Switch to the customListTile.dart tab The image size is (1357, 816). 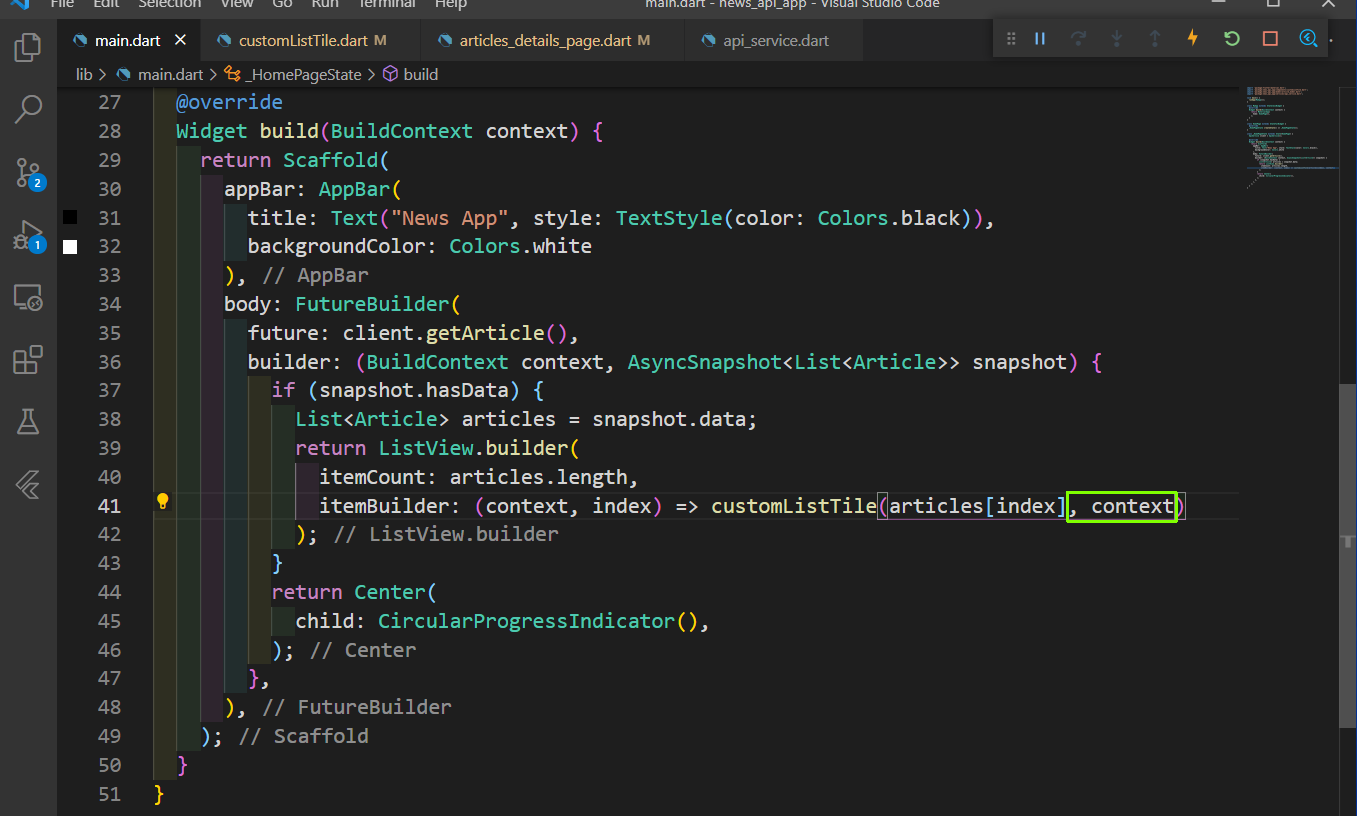(312, 41)
